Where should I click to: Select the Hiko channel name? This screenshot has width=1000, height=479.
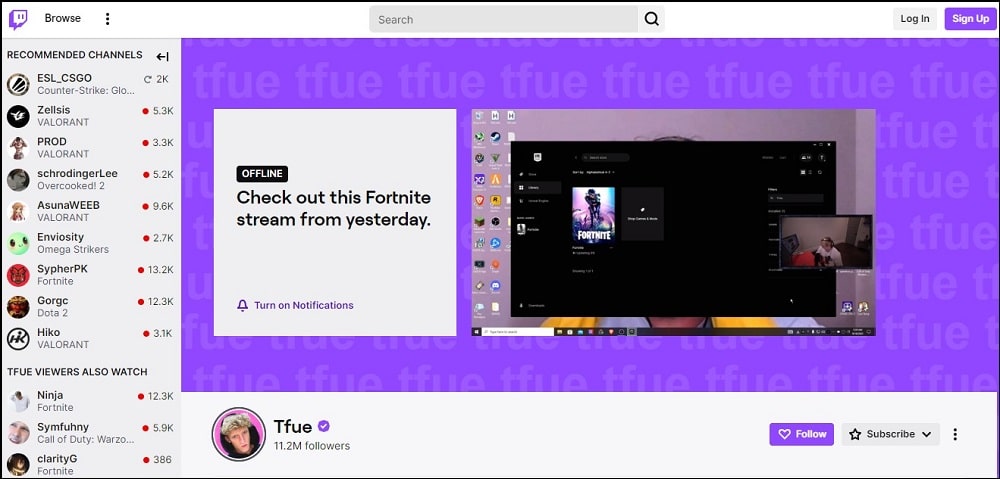(x=48, y=332)
